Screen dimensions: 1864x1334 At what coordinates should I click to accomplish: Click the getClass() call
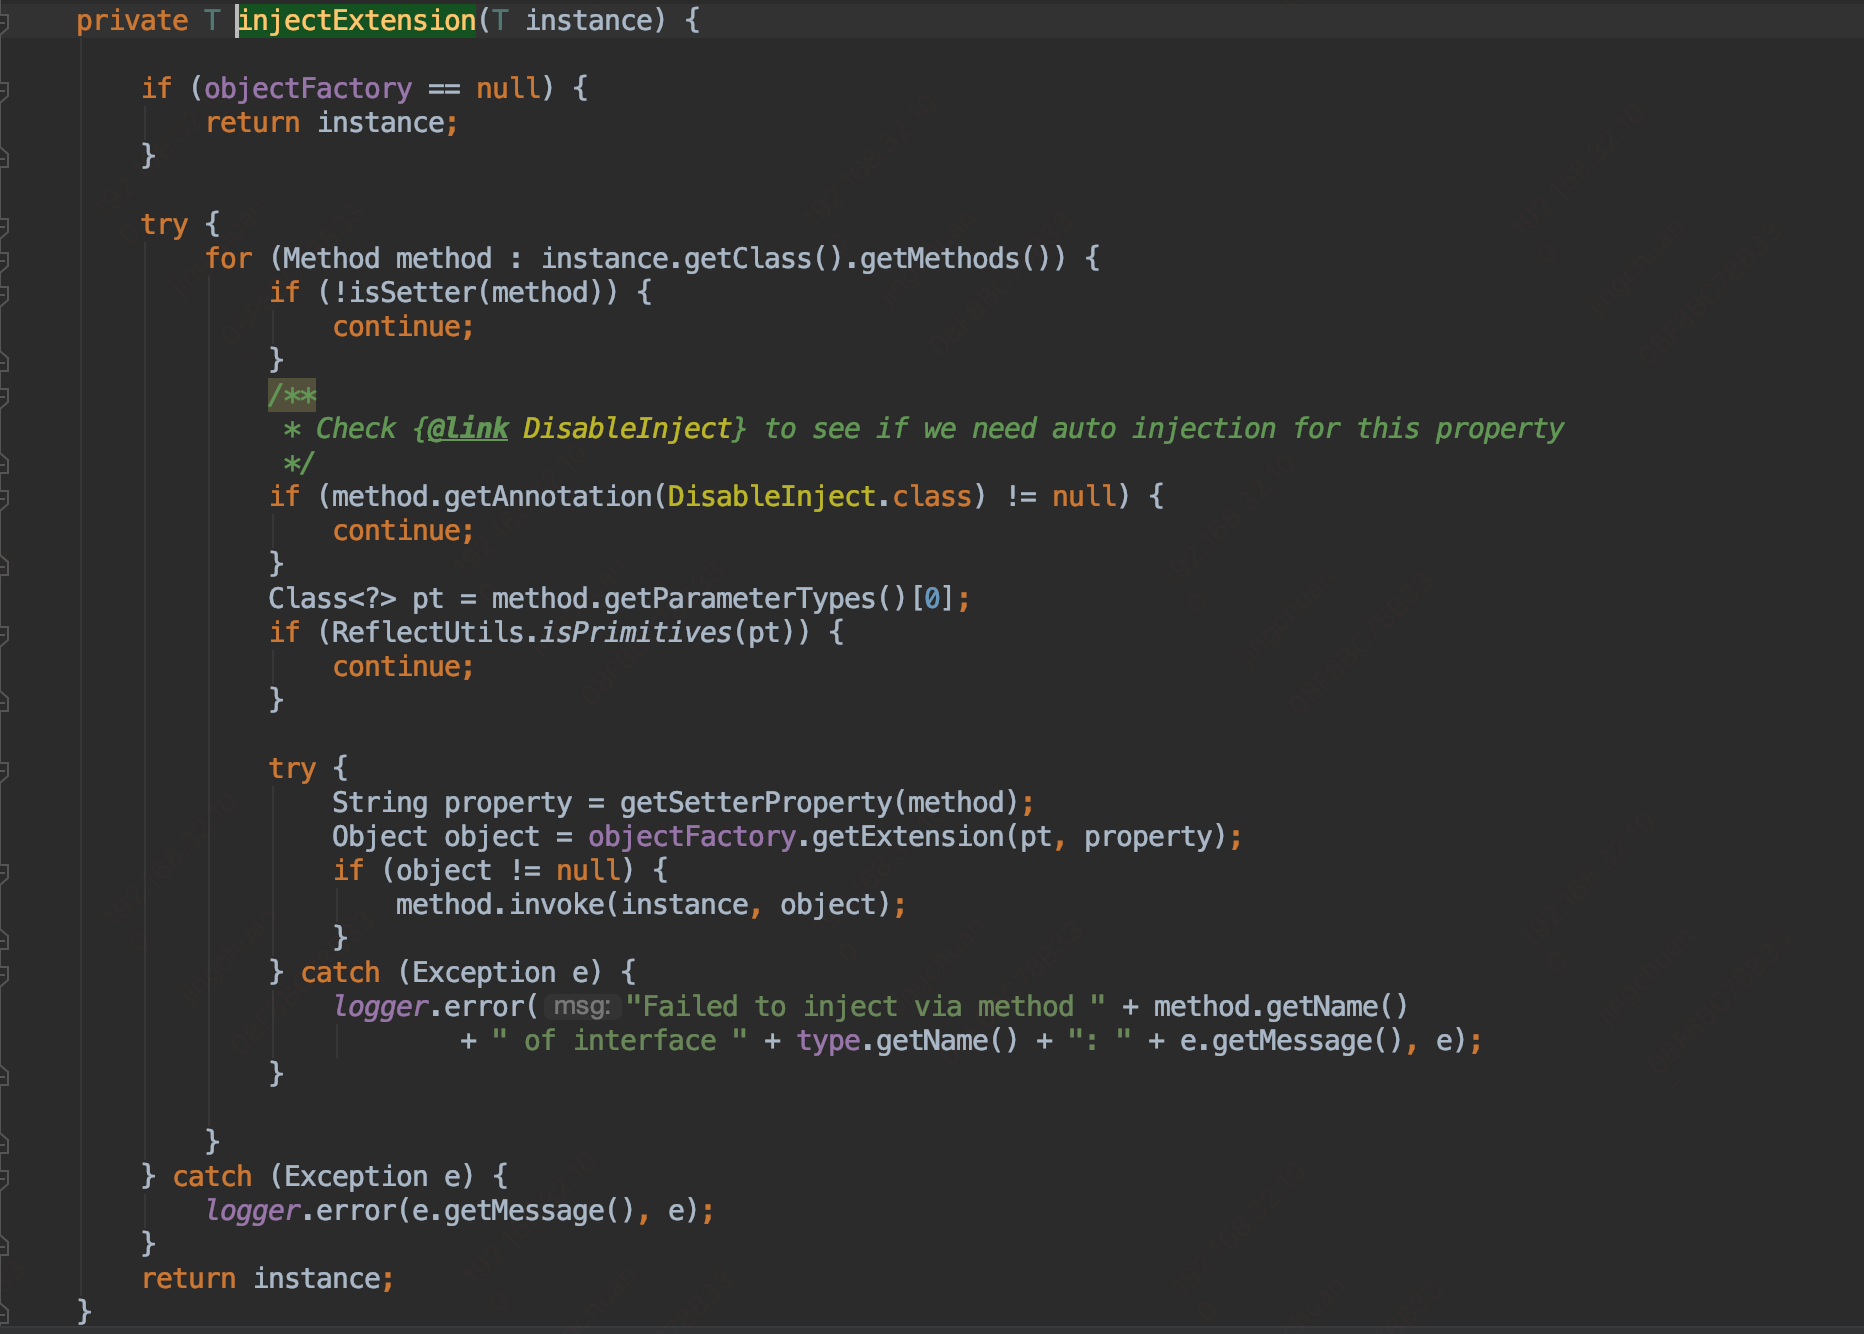click(764, 259)
